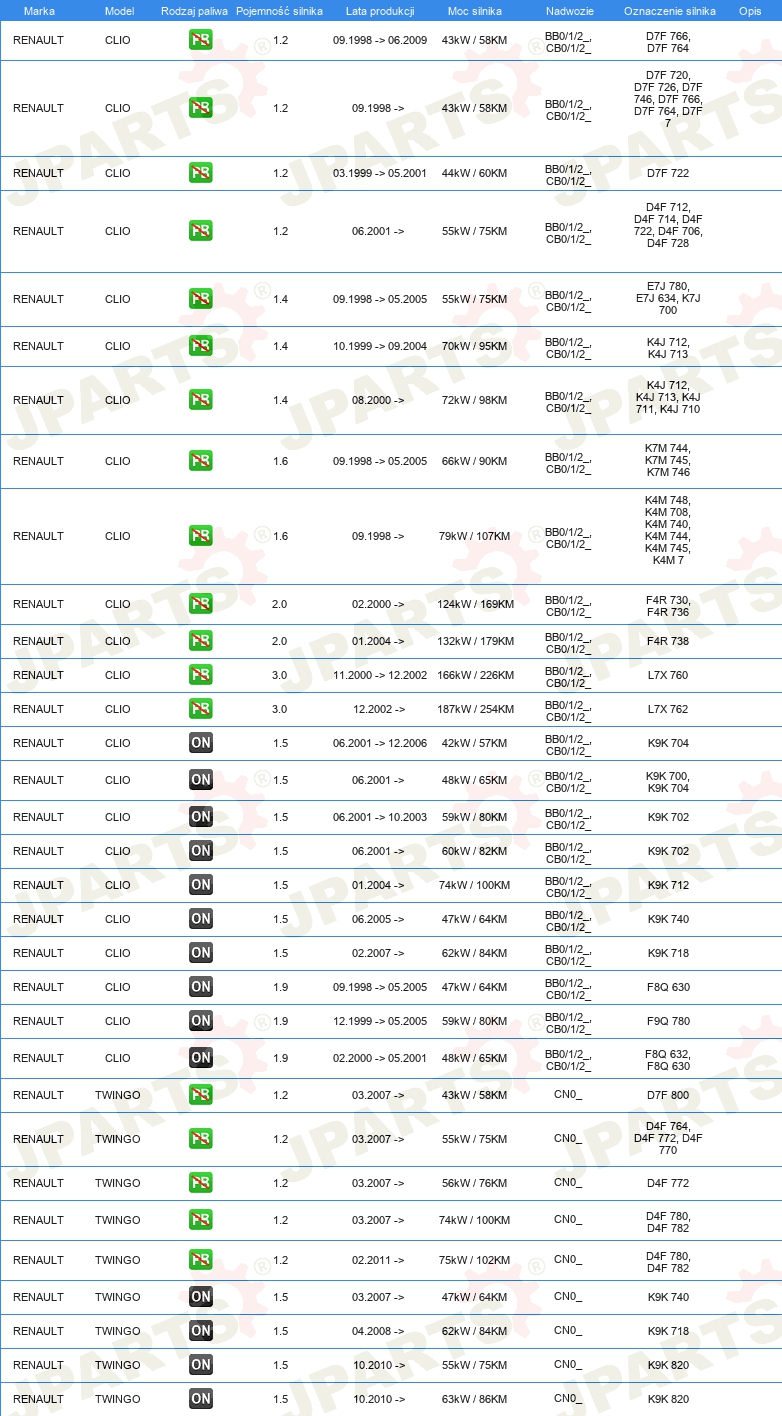Screen dimensions: 782x1416
Task: Click production years 06.2001 -> 12.2006
Action: pyautogui.click(x=380, y=743)
